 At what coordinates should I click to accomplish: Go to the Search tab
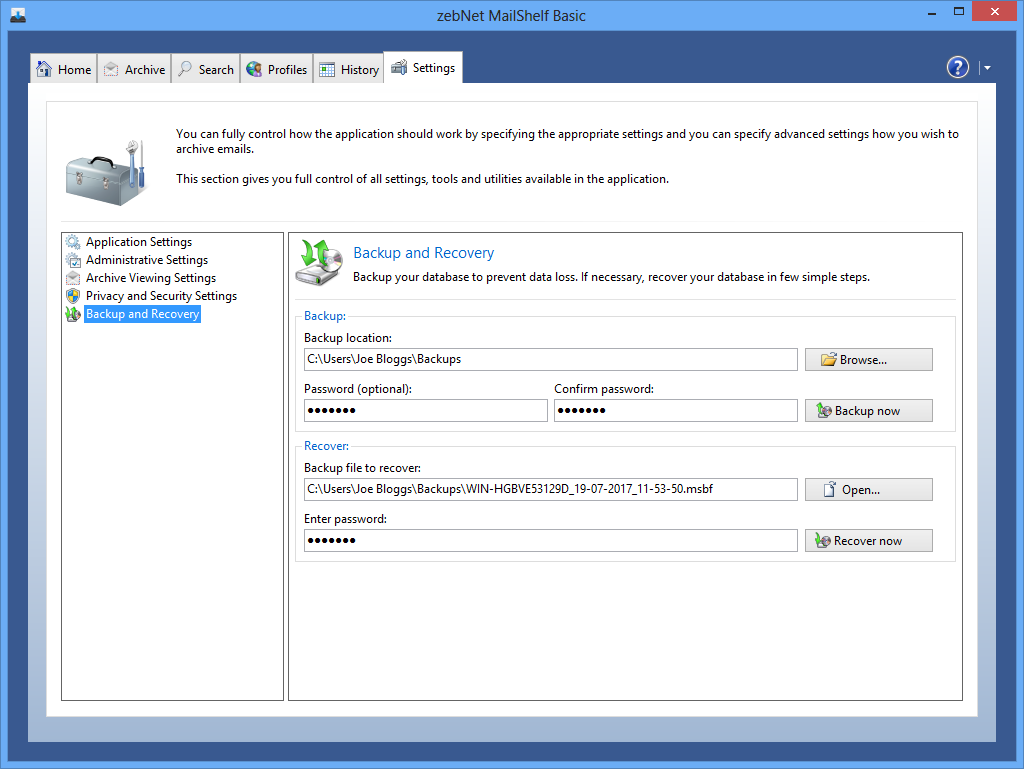pyautogui.click(x=206, y=69)
